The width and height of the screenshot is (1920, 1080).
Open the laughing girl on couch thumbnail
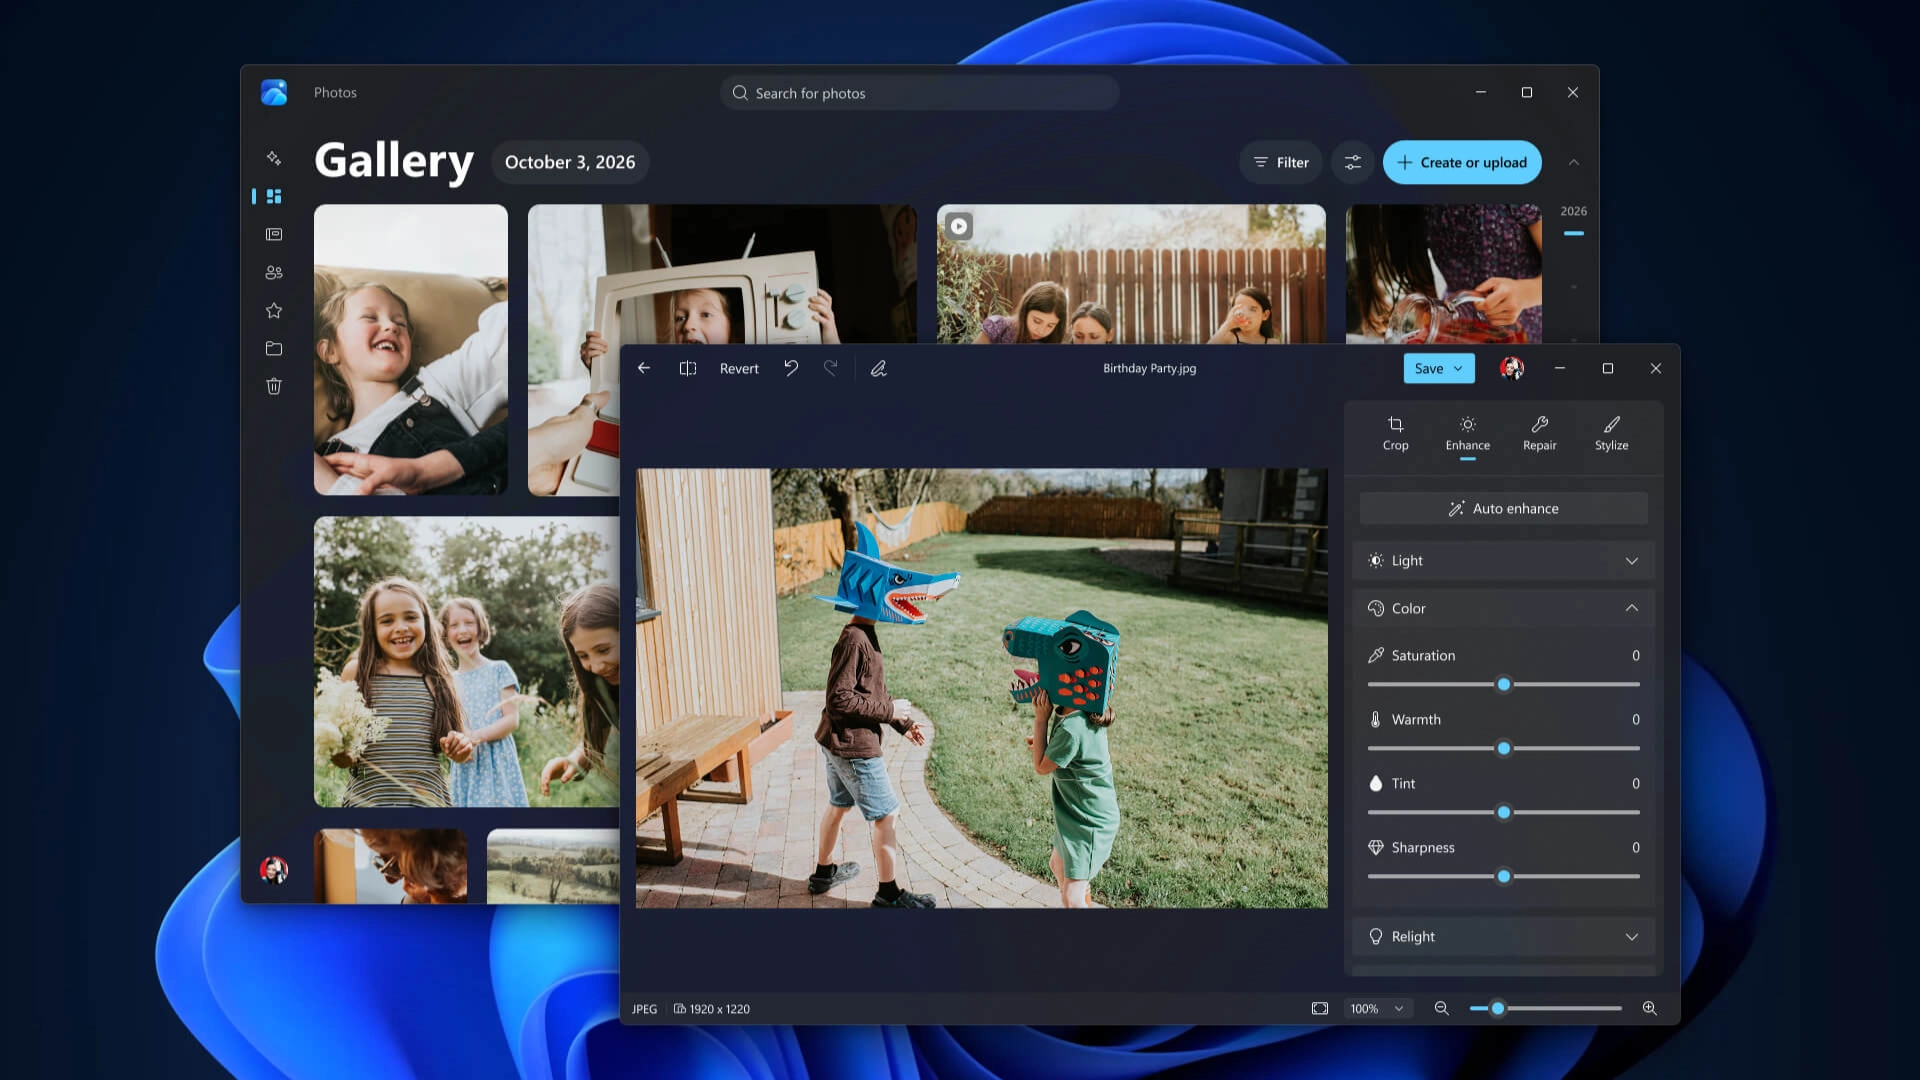[x=411, y=349]
